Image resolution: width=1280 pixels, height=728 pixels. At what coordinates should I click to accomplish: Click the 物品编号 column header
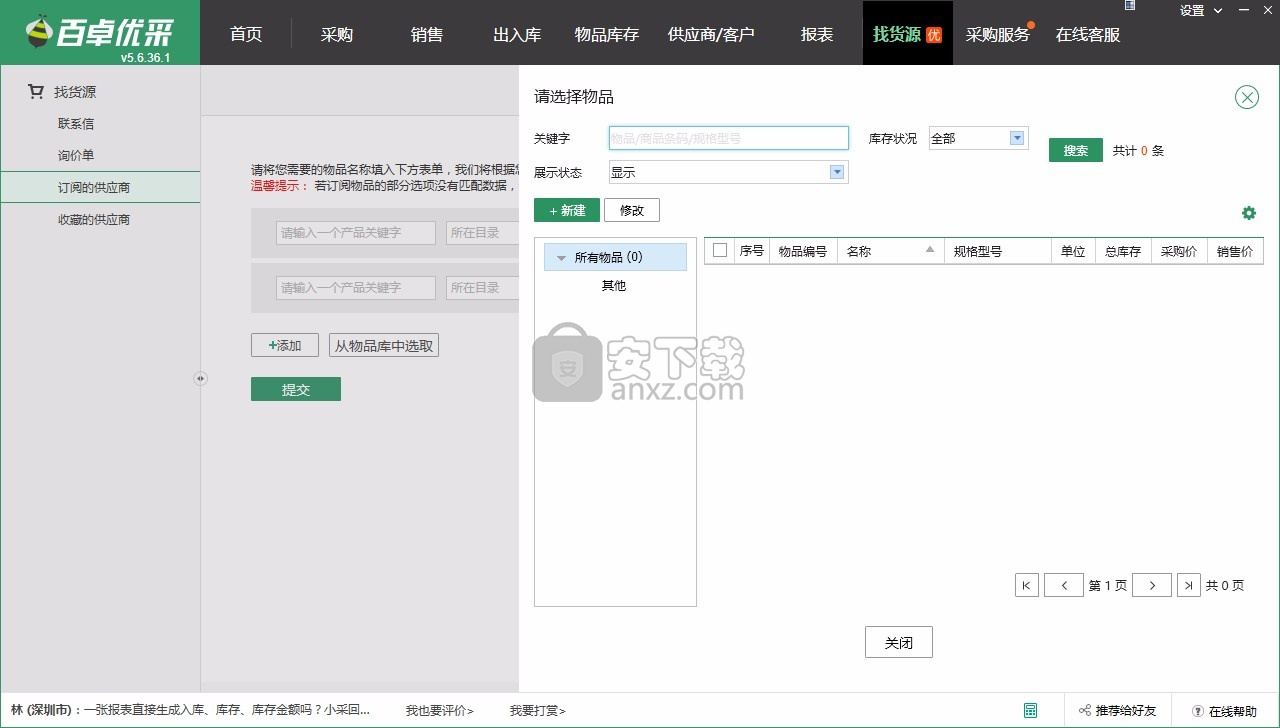(x=803, y=251)
